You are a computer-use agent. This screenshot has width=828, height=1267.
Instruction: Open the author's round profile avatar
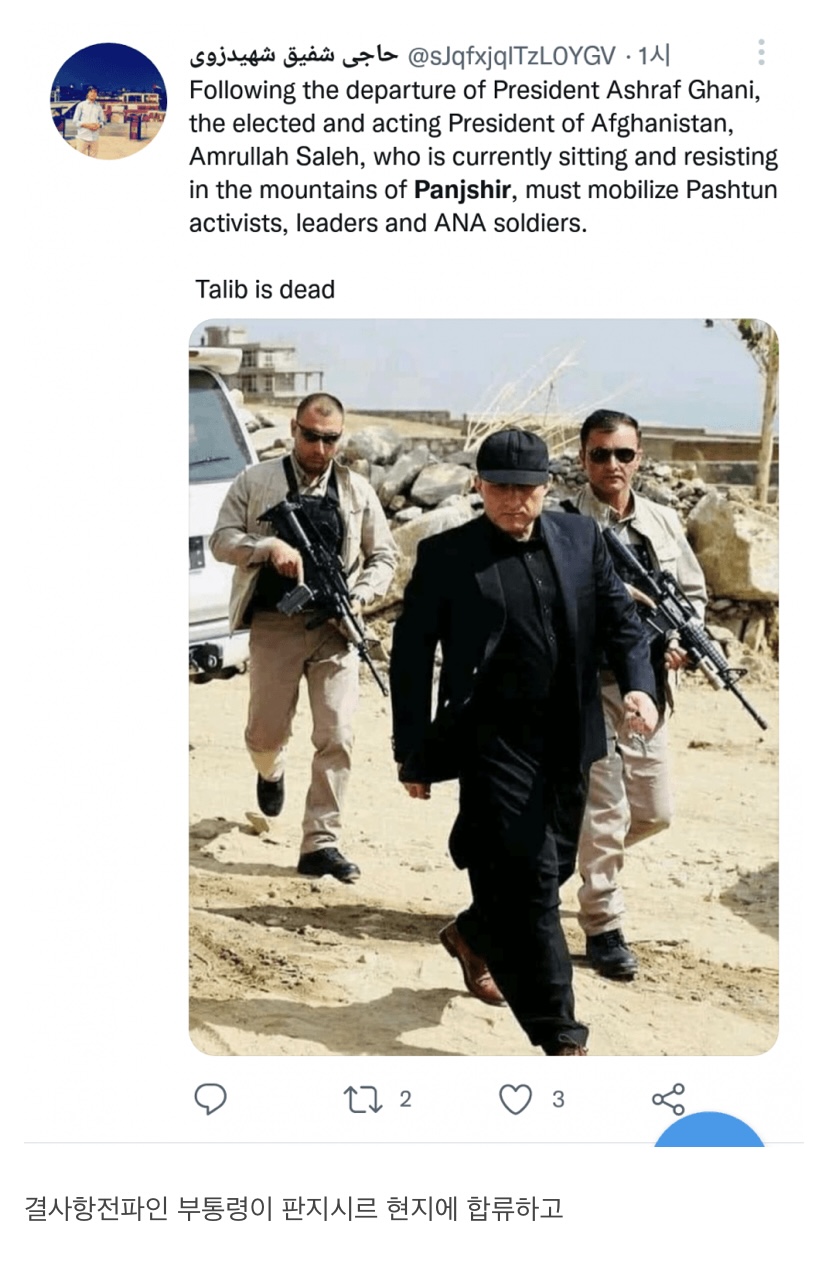click(x=108, y=101)
